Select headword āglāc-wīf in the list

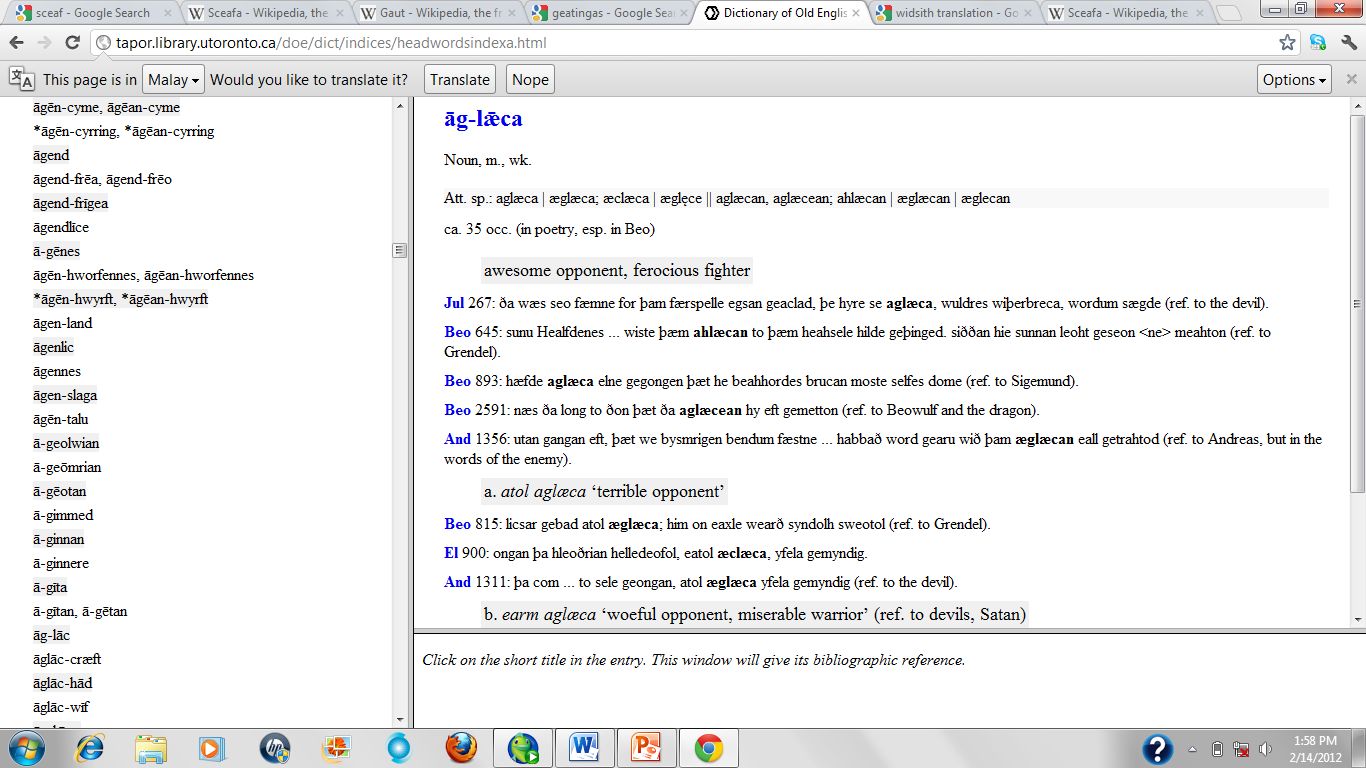click(x=60, y=707)
